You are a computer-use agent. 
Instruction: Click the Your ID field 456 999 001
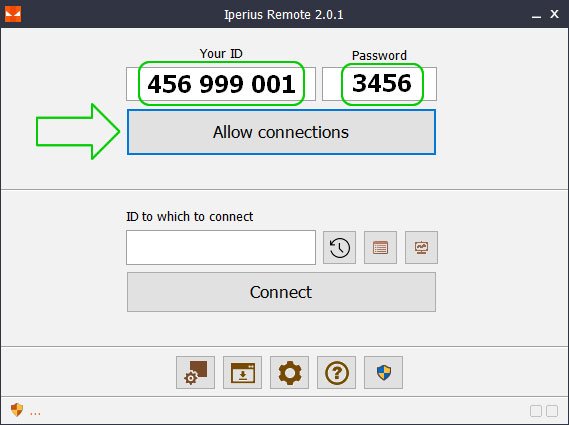pyautogui.click(x=221, y=84)
